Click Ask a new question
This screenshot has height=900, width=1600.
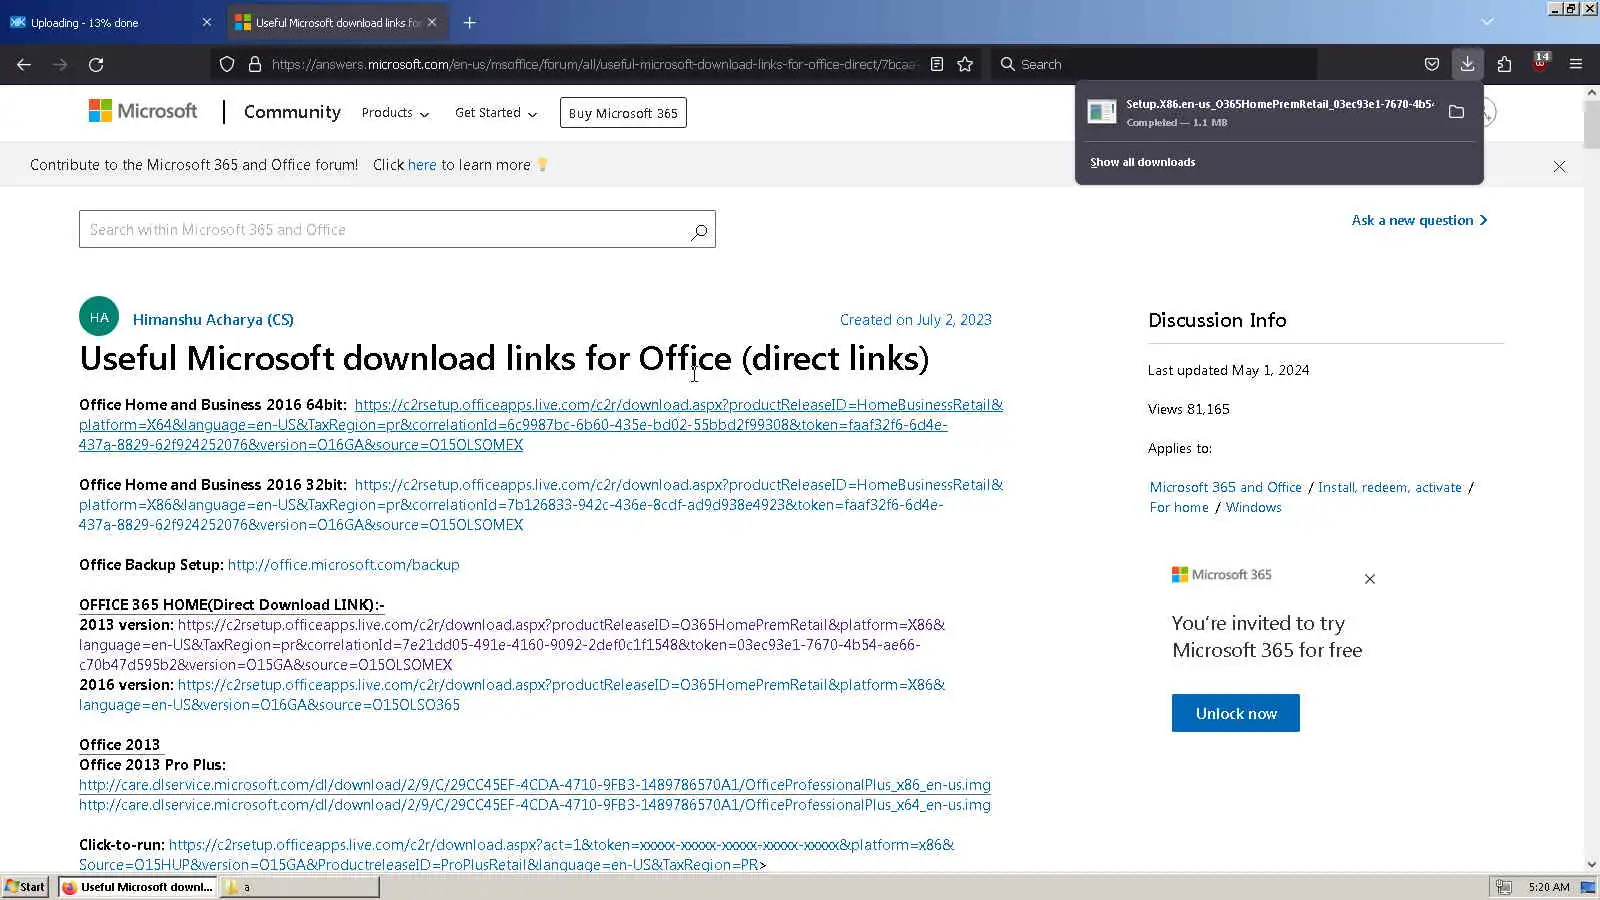[x=1419, y=220]
